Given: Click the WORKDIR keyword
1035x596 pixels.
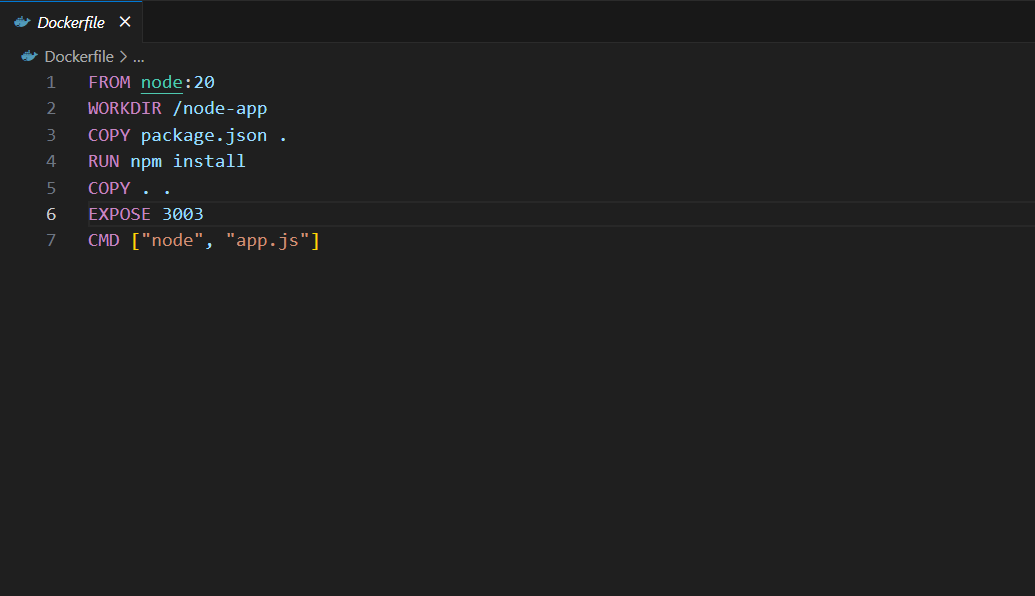Looking at the screenshot, I should [x=125, y=108].
